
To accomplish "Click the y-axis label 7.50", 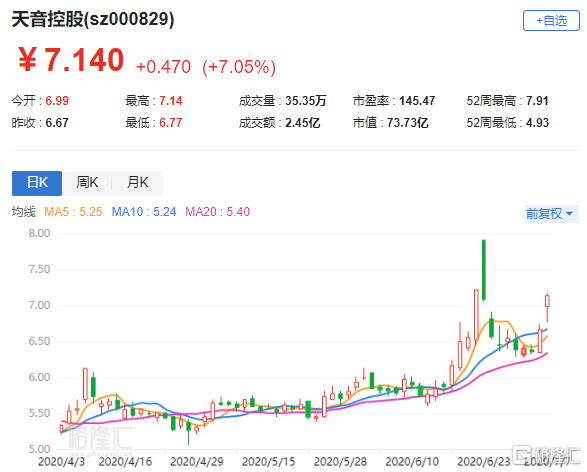I will coord(39,269).
